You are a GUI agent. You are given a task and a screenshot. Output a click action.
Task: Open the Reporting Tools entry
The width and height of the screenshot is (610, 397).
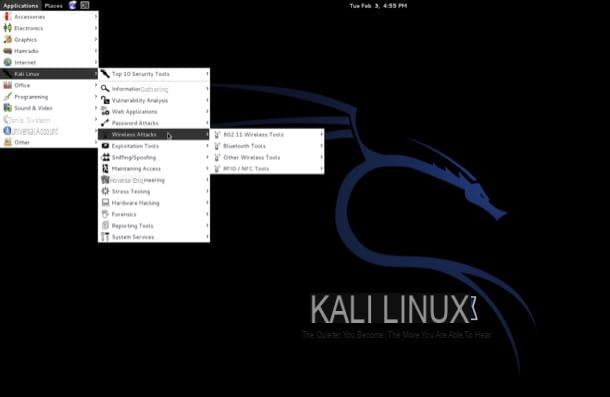click(x=154, y=226)
